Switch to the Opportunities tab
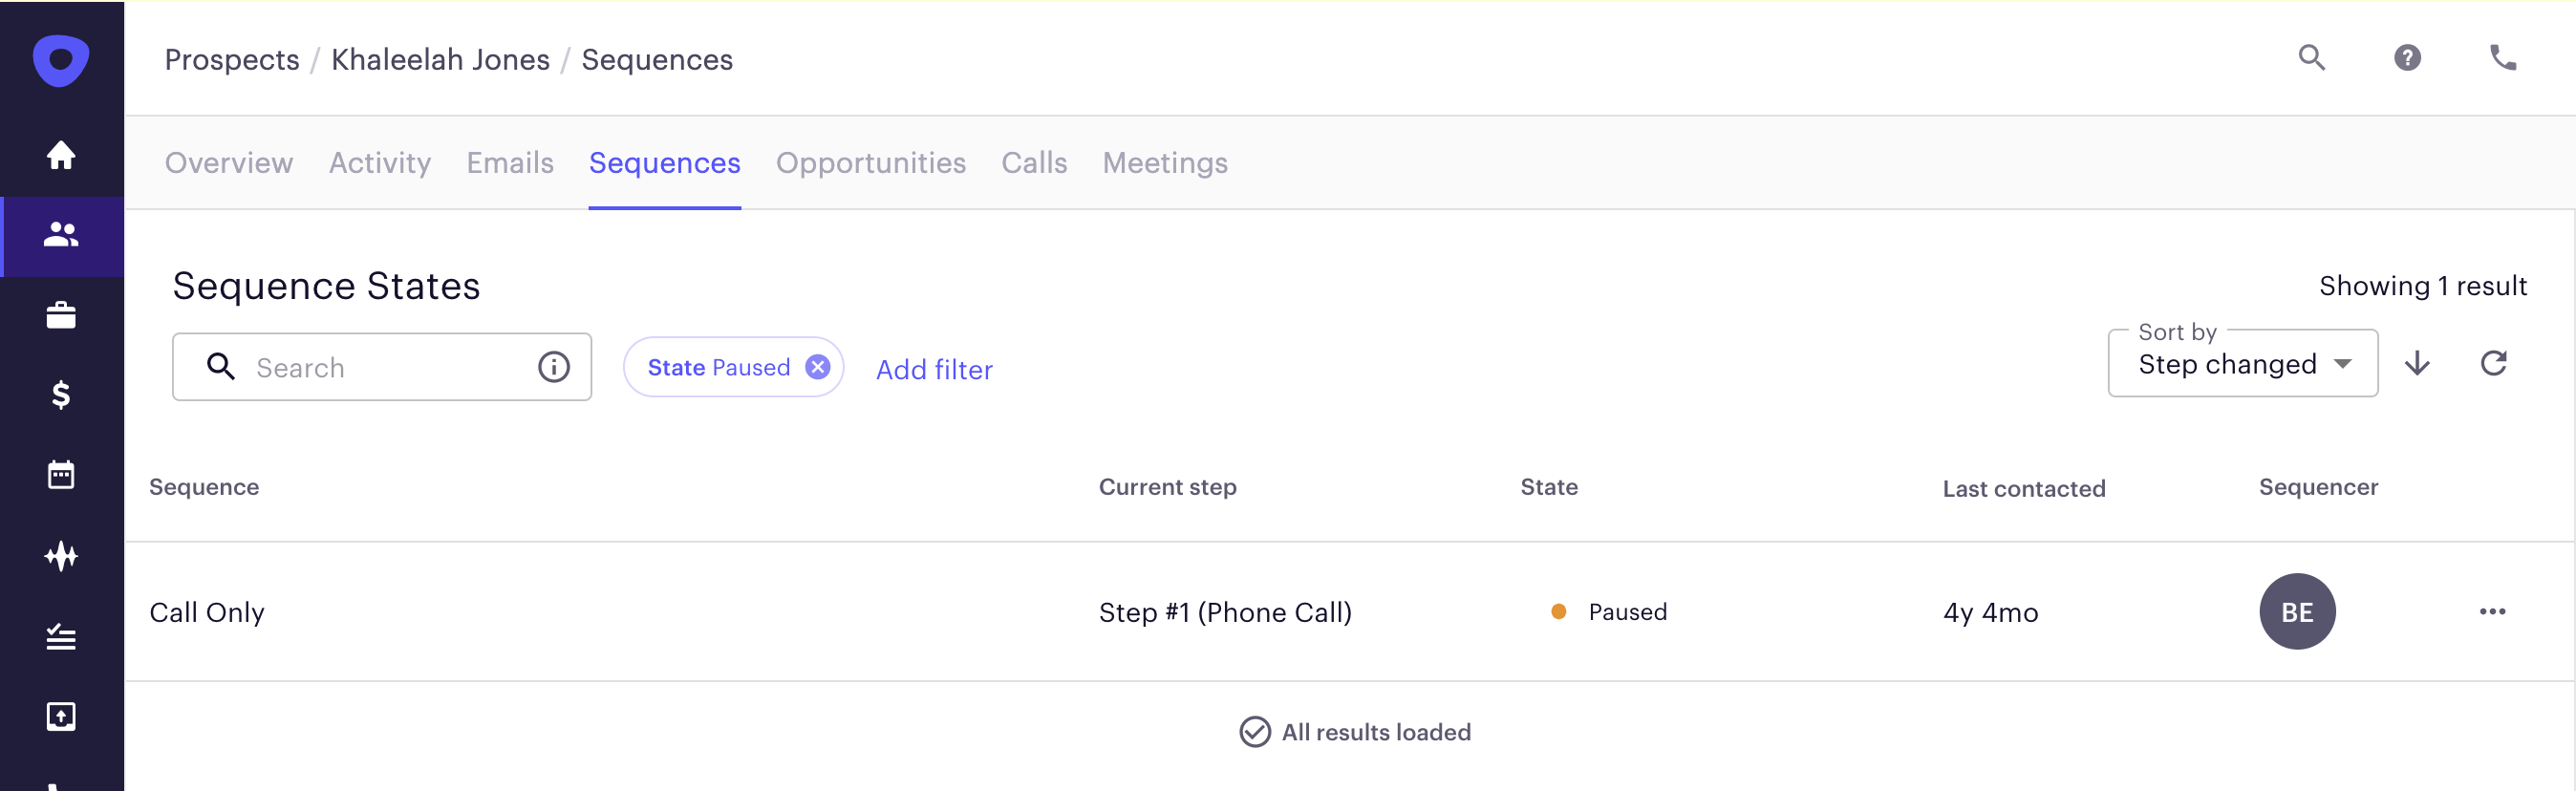 click(870, 162)
